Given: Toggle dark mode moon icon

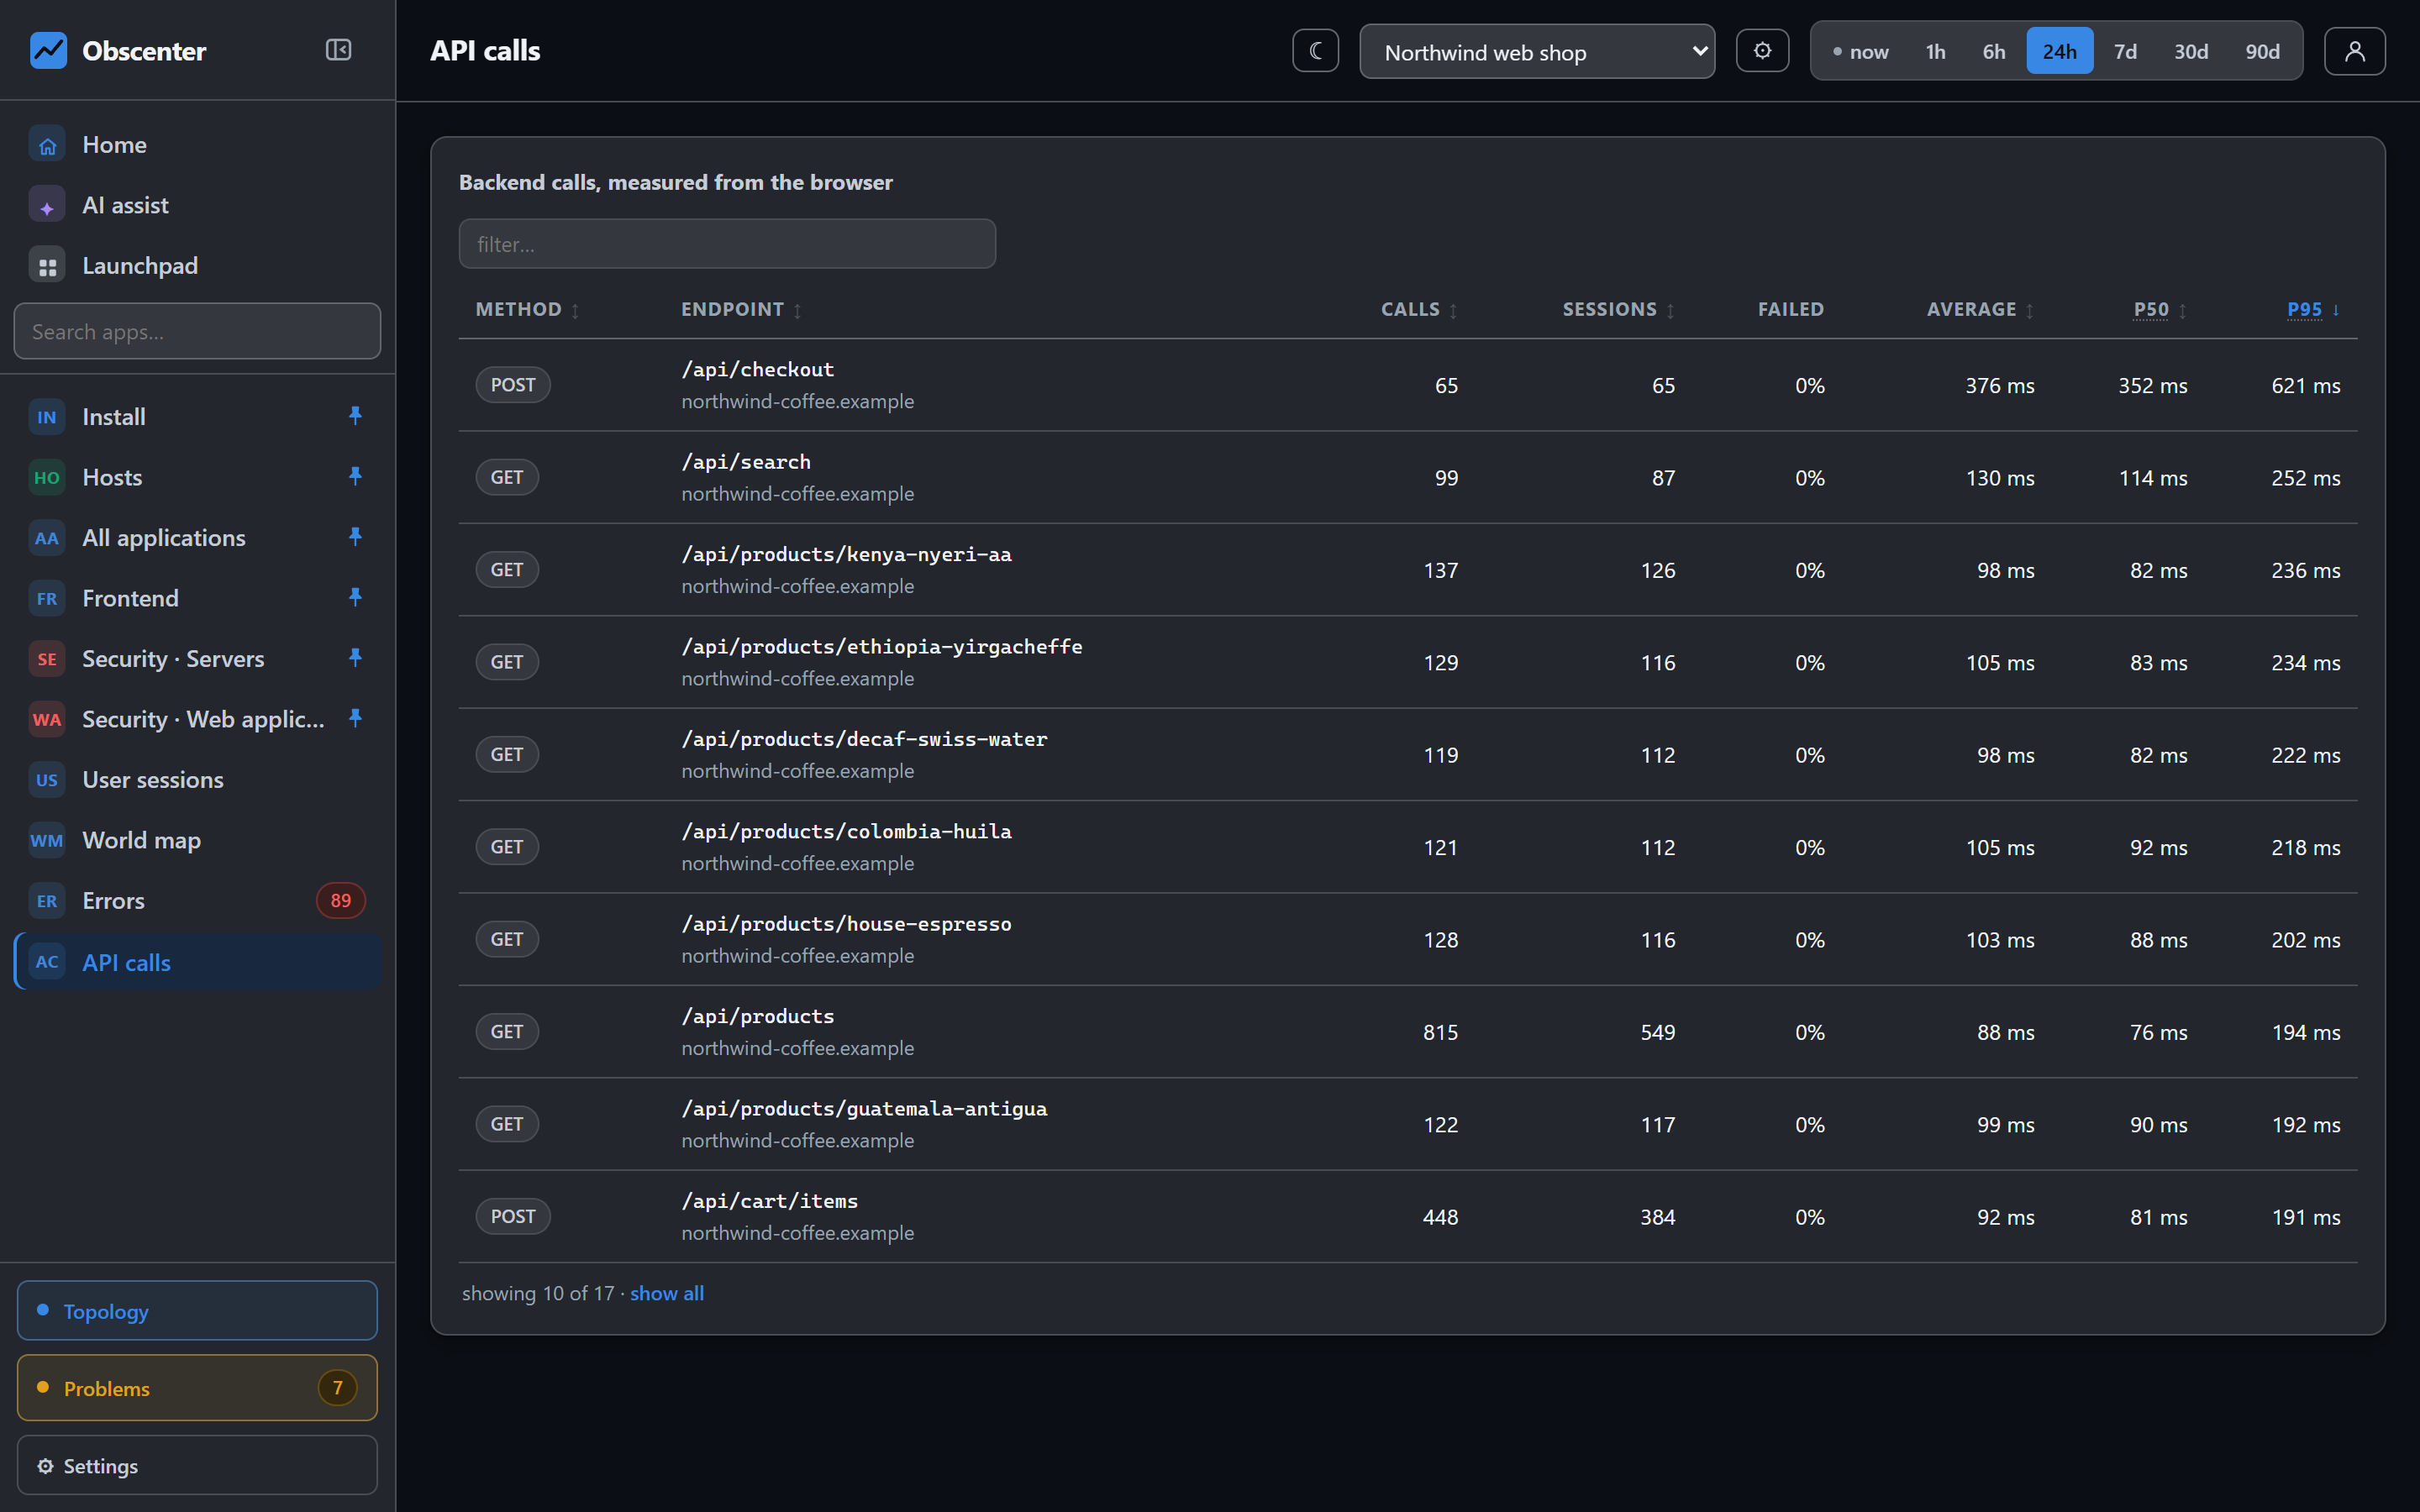Looking at the screenshot, I should [1315, 51].
